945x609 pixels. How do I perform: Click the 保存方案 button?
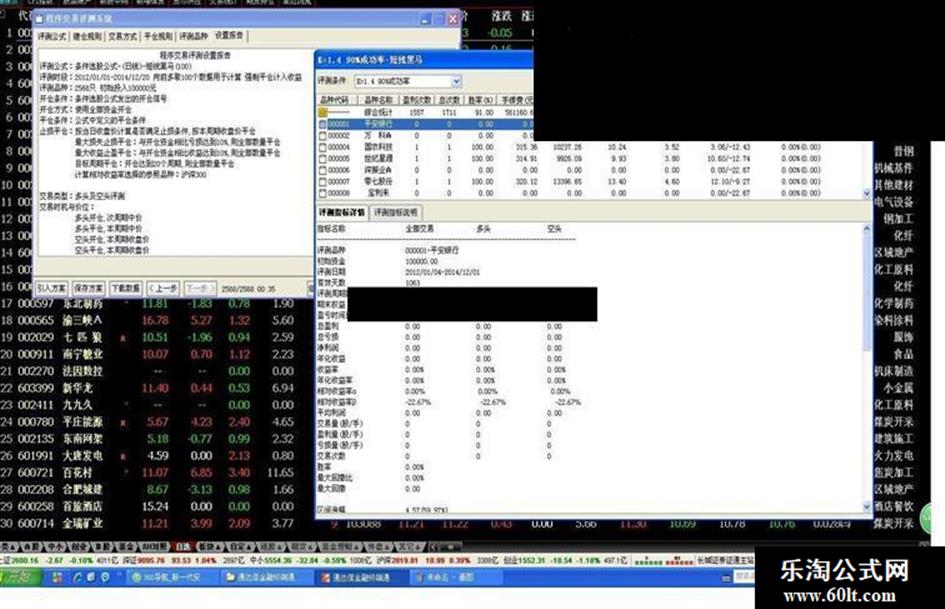point(89,288)
